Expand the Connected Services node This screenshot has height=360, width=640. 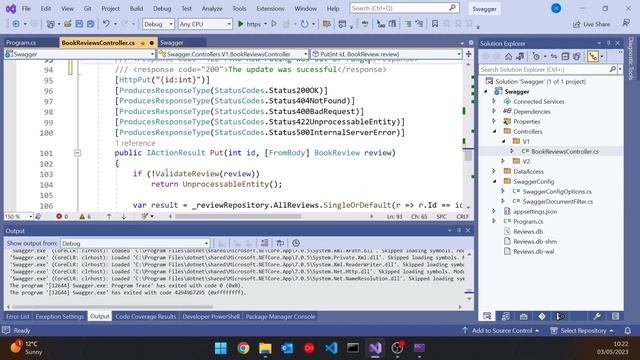494,101
